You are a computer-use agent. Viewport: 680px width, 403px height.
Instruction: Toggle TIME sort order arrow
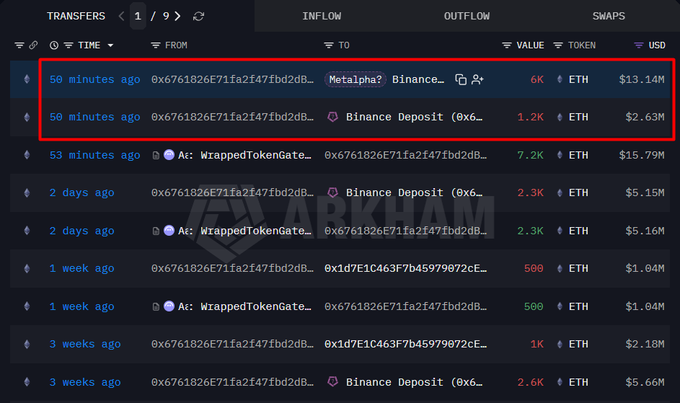coord(110,45)
